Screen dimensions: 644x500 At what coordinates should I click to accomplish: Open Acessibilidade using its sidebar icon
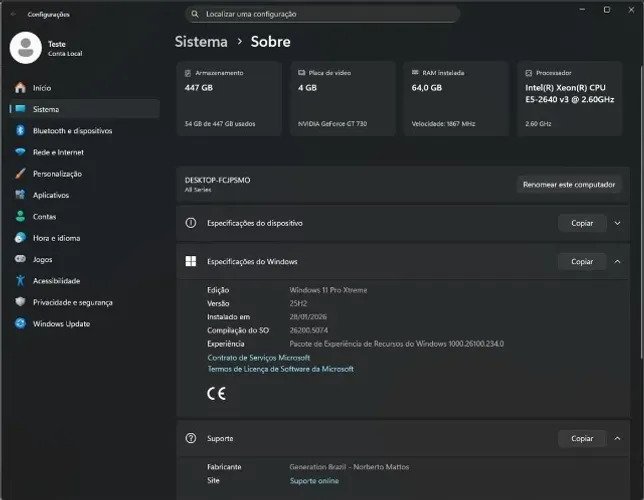[20, 281]
